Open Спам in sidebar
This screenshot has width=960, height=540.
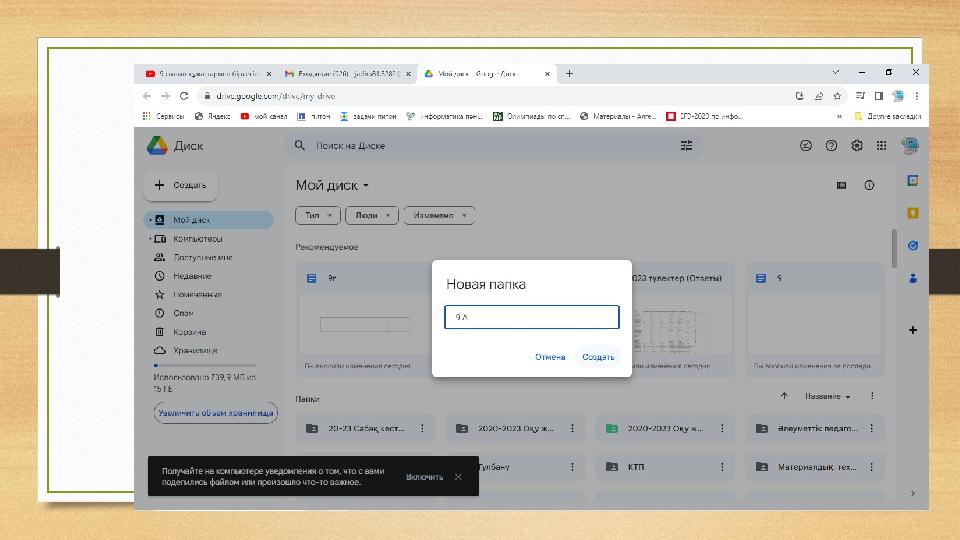tap(183, 313)
